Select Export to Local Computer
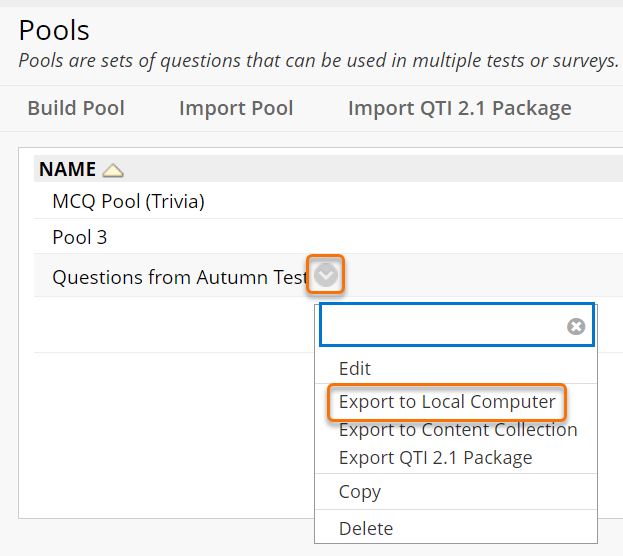Viewport: 623px width, 556px height. (x=447, y=402)
